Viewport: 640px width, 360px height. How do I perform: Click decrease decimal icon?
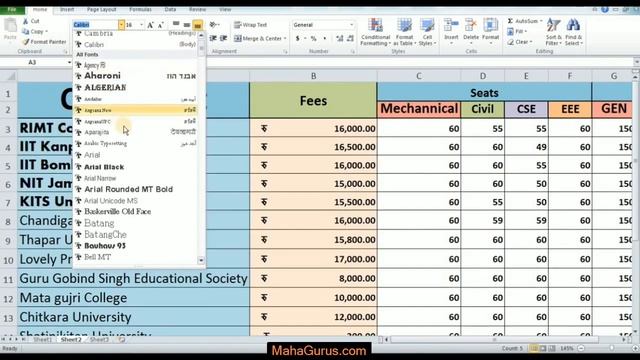coord(350,38)
